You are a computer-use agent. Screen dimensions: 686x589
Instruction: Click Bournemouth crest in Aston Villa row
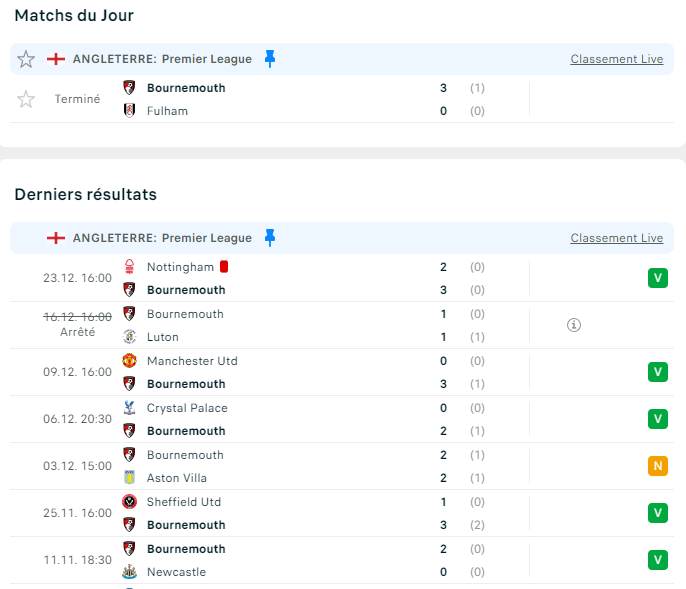click(x=129, y=455)
